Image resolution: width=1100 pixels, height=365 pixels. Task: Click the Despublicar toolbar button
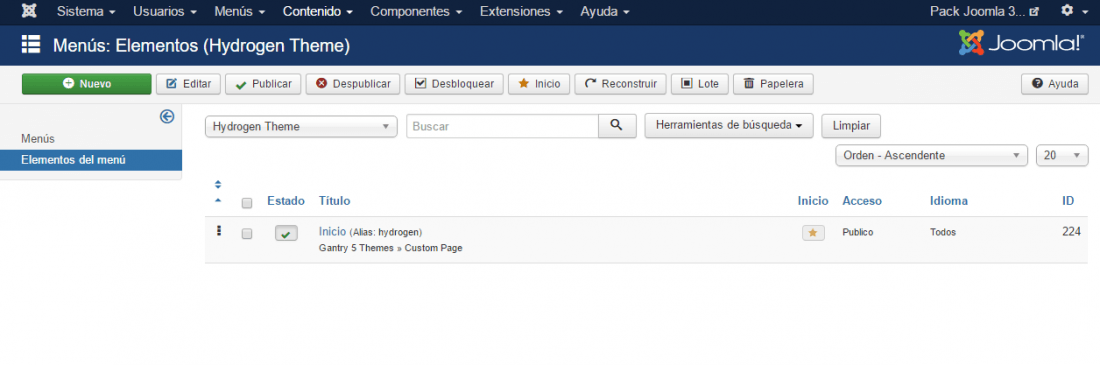point(353,84)
